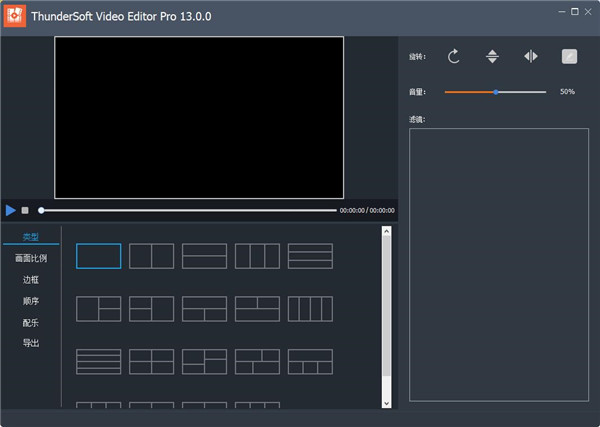
Task: Pick the two horizontal rows layout
Action: [204, 256]
